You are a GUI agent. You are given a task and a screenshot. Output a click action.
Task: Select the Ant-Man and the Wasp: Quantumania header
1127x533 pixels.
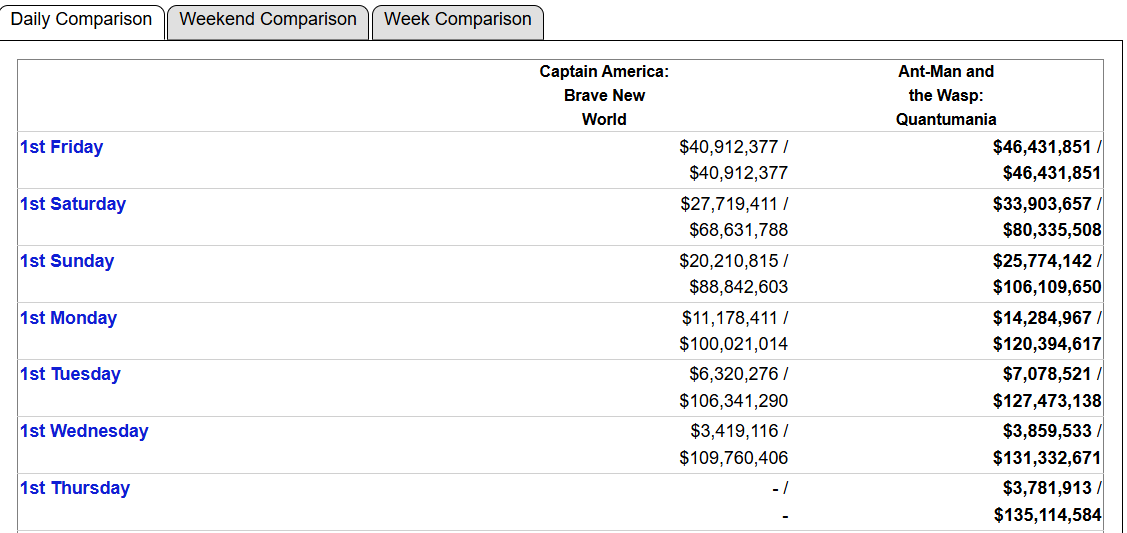pyautogui.click(x=946, y=96)
